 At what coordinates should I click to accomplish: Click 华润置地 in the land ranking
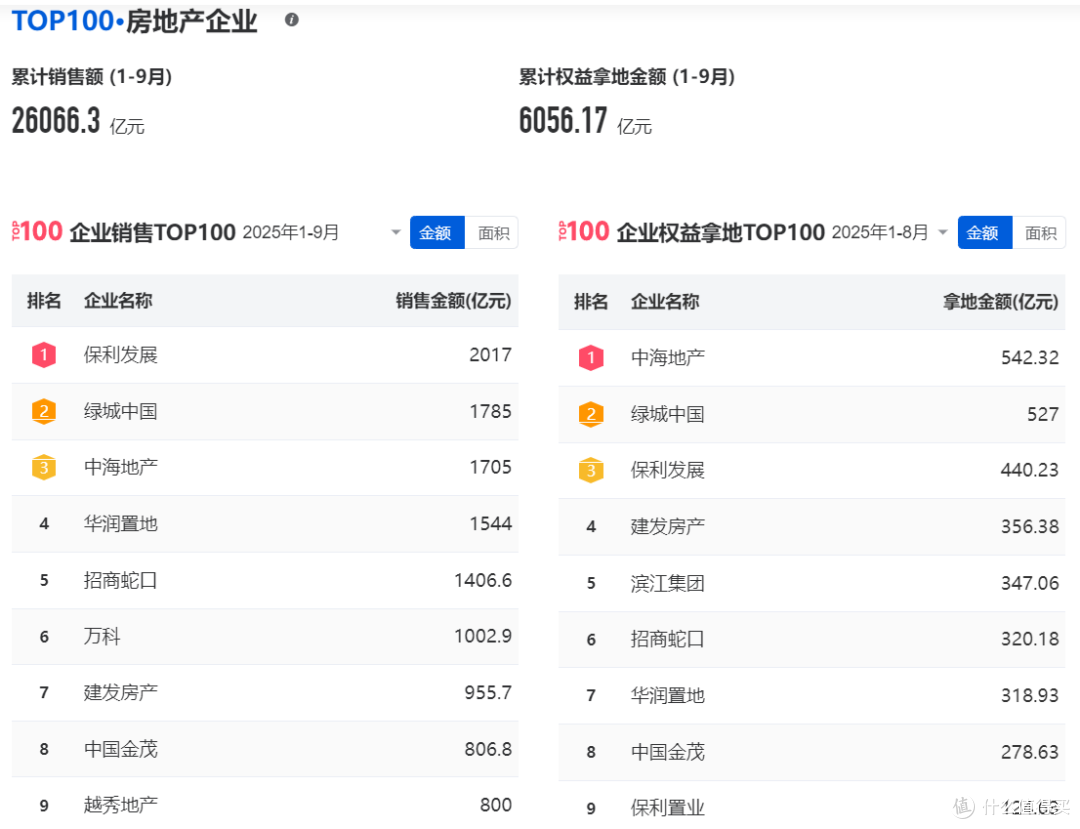click(667, 695)
